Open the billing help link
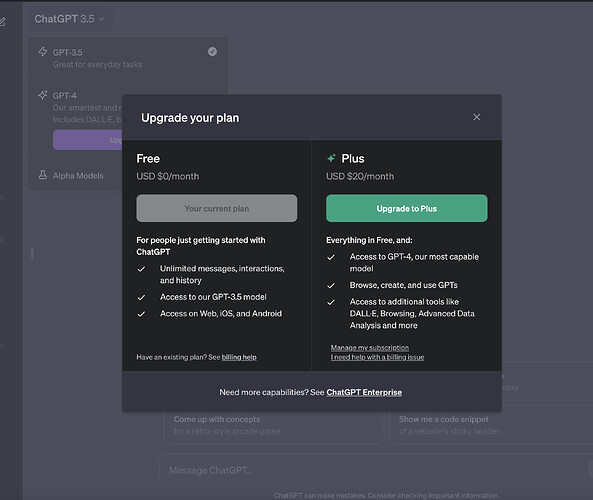 (x=239, y=357)
